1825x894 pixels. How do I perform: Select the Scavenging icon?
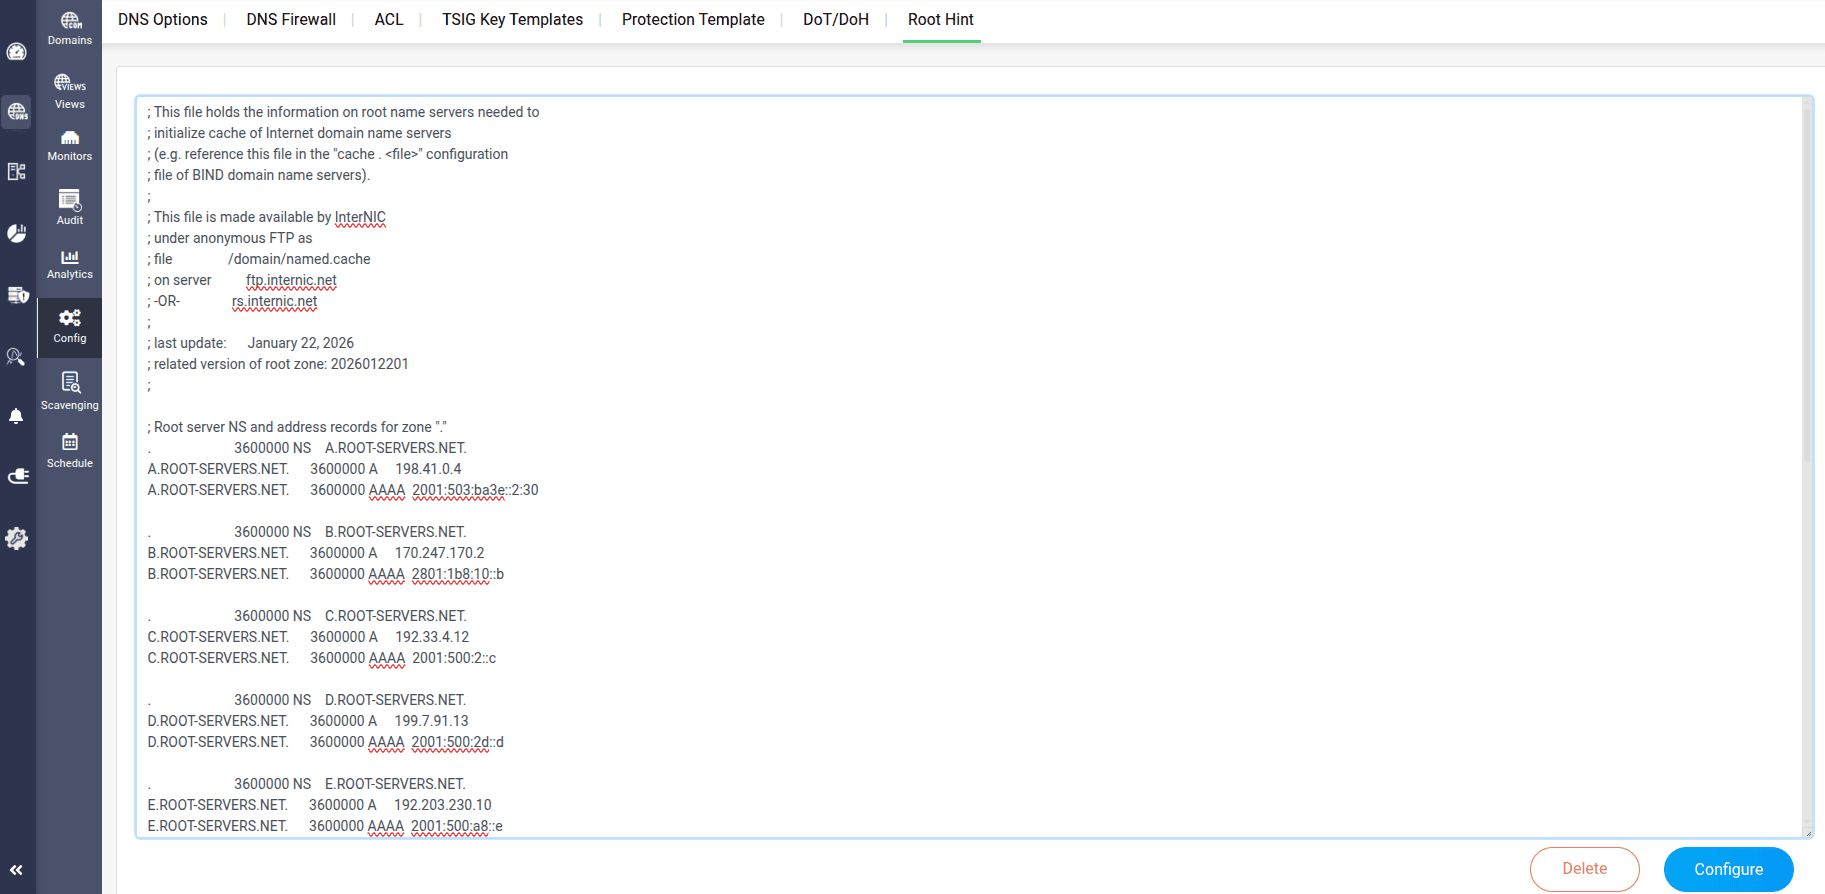(69, 391)
